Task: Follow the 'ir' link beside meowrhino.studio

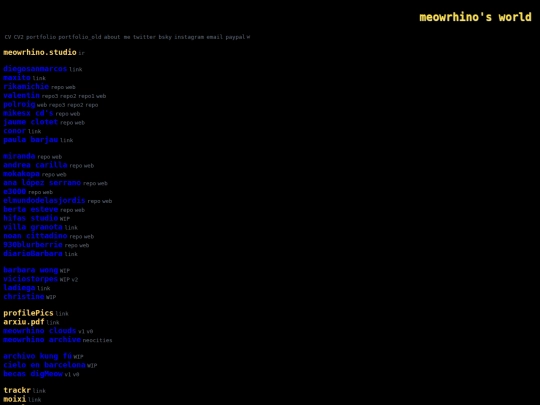Action: pyautogui.click(x=81, y=53)
